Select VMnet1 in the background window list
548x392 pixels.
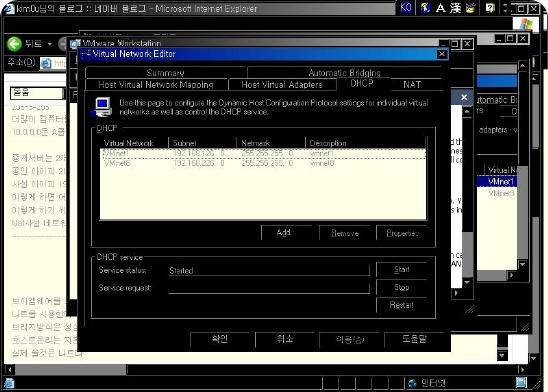(500, 181)
